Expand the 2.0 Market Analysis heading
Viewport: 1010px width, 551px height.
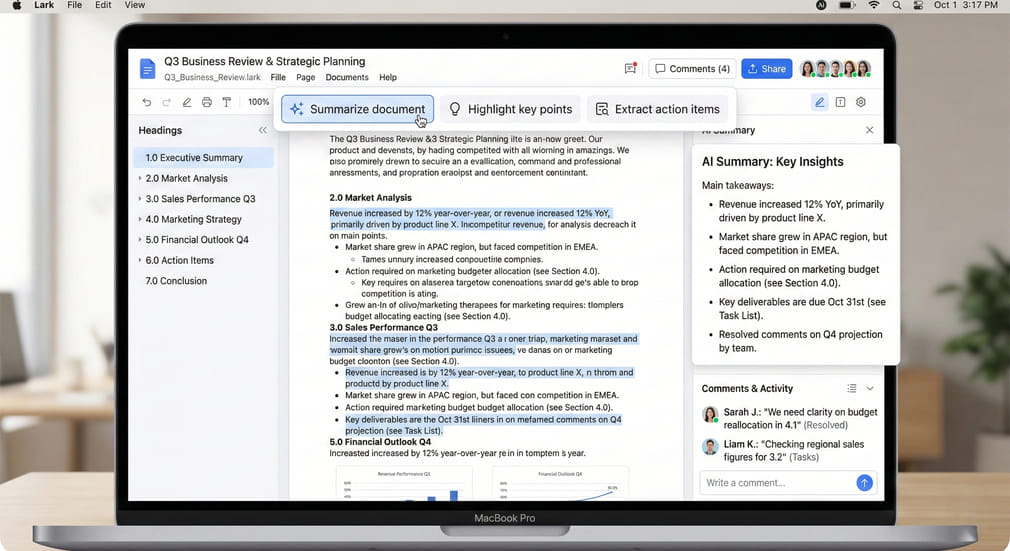pyautogui.click(x=140, y=178)
